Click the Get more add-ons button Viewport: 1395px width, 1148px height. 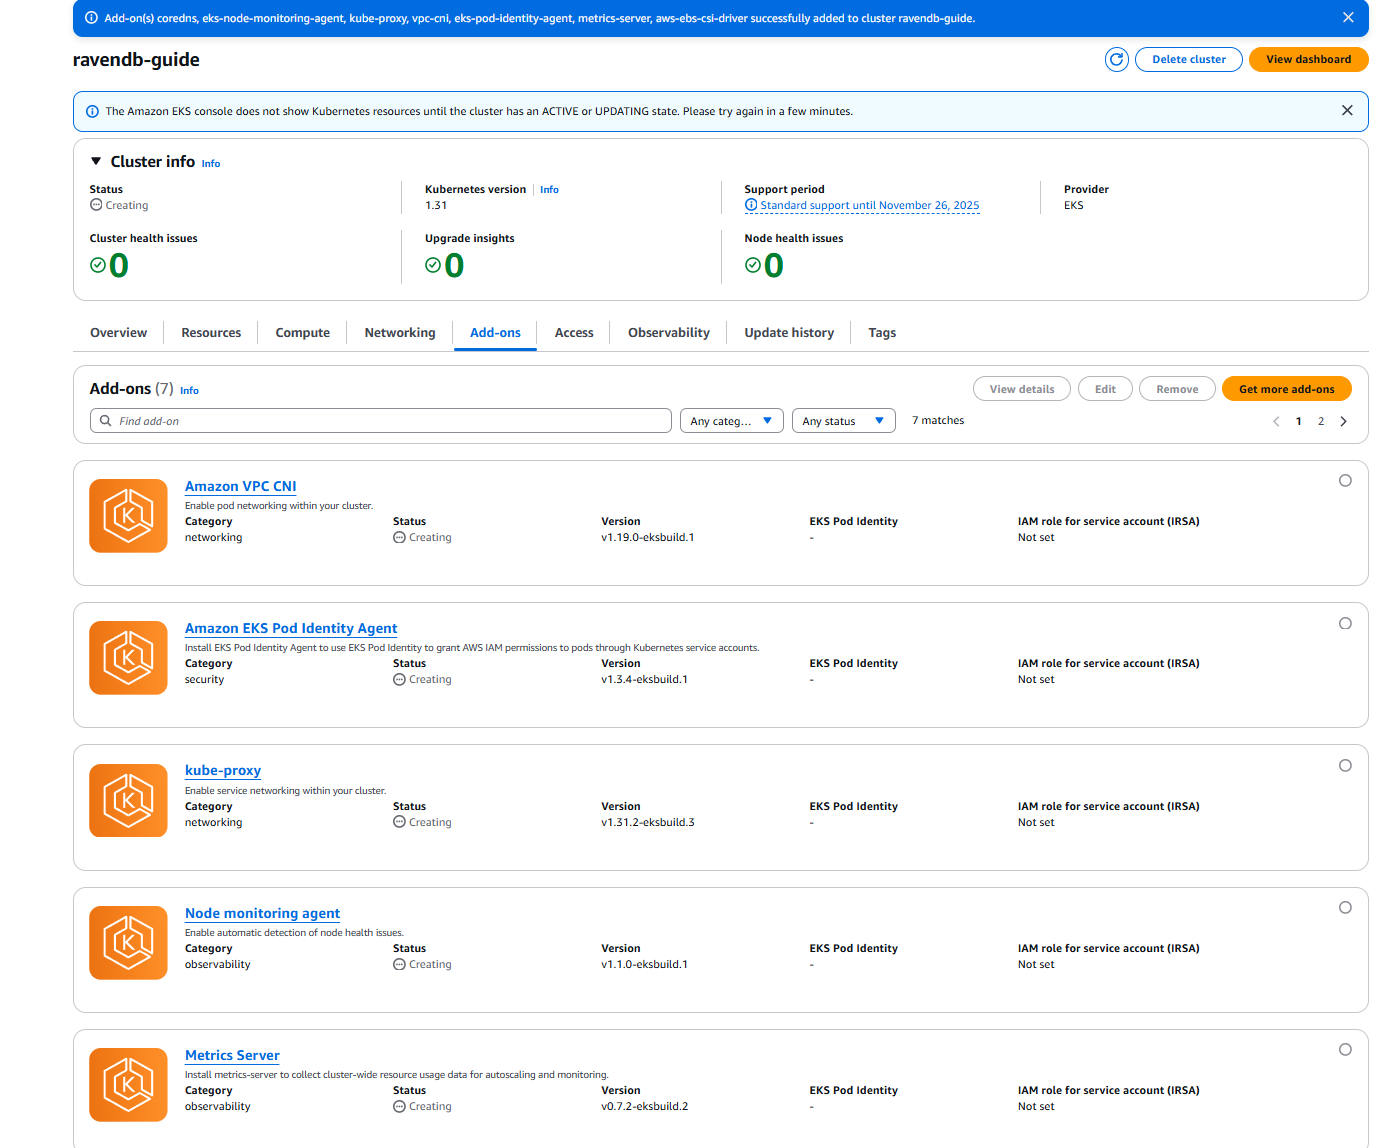[x=1286, y=389]
